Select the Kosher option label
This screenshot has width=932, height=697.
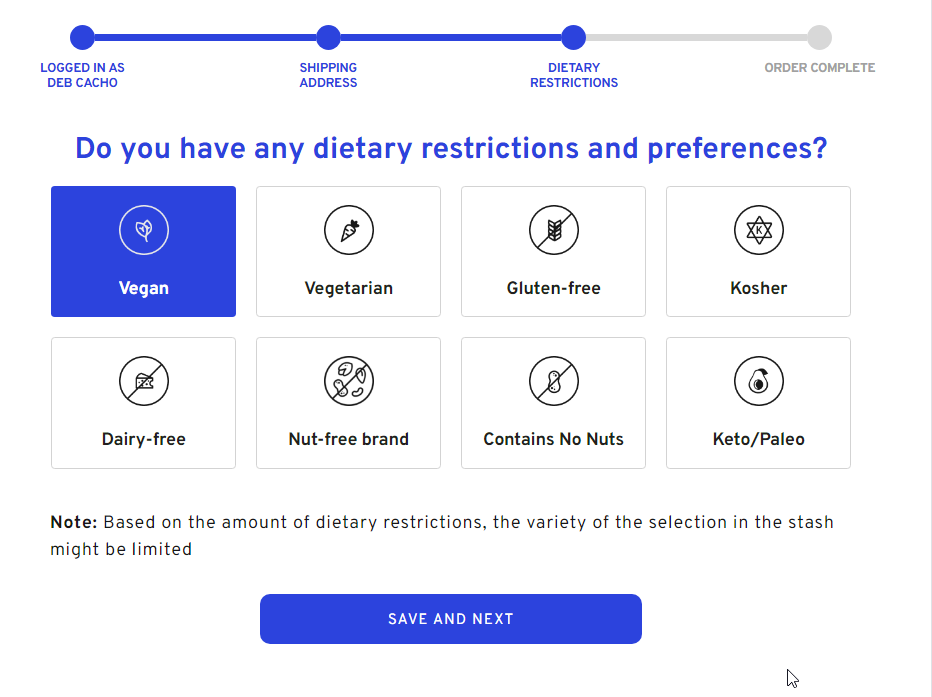click(759, 288)
